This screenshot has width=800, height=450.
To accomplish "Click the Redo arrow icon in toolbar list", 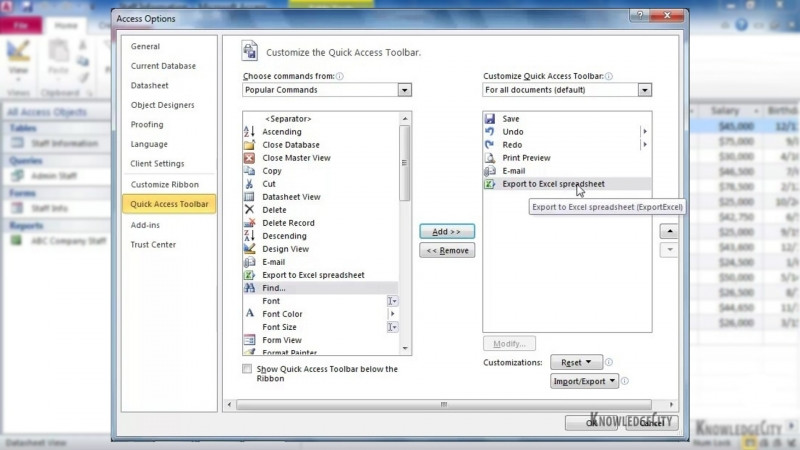I will tap(490, 145).
